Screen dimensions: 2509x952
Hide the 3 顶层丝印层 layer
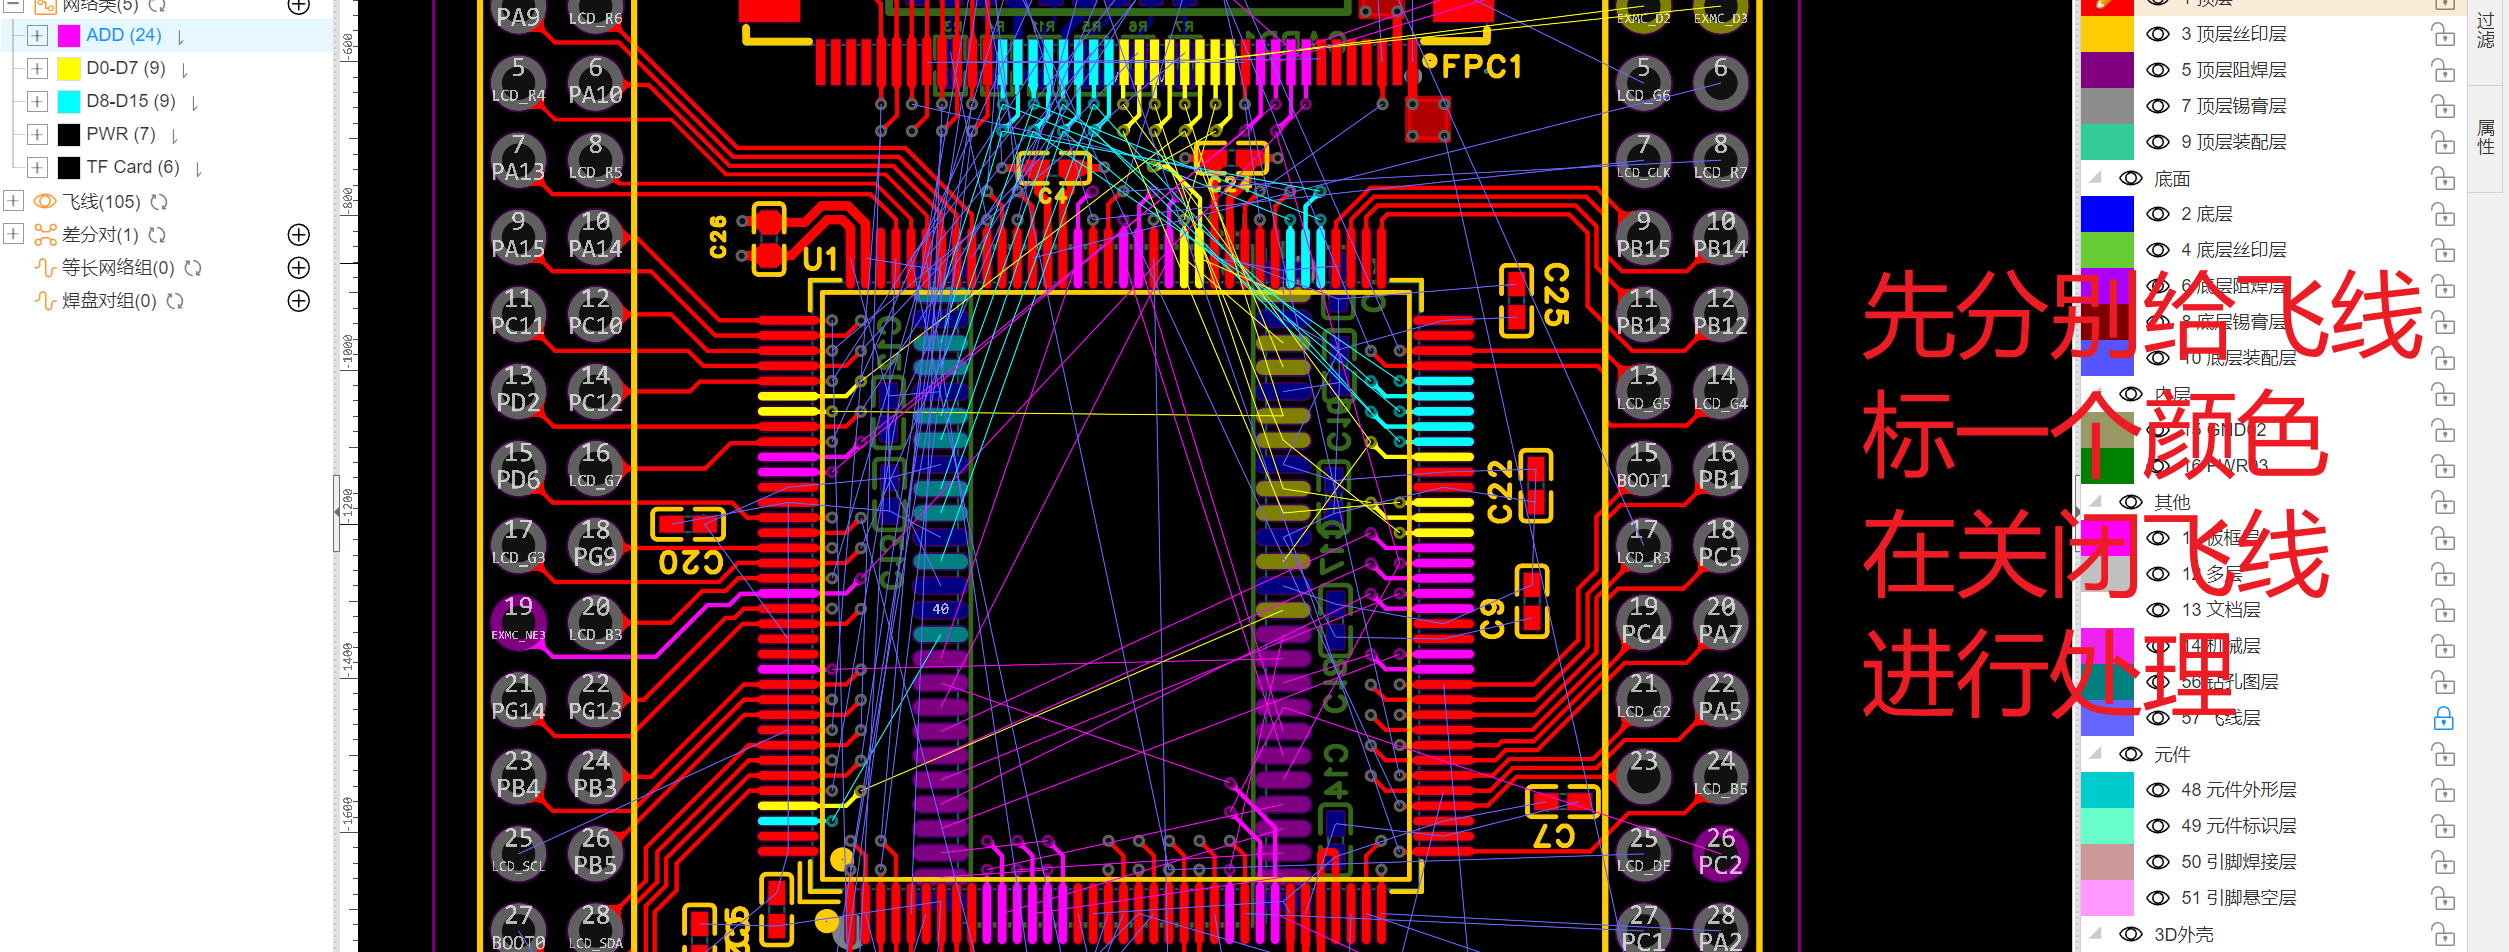point(2158,34)
